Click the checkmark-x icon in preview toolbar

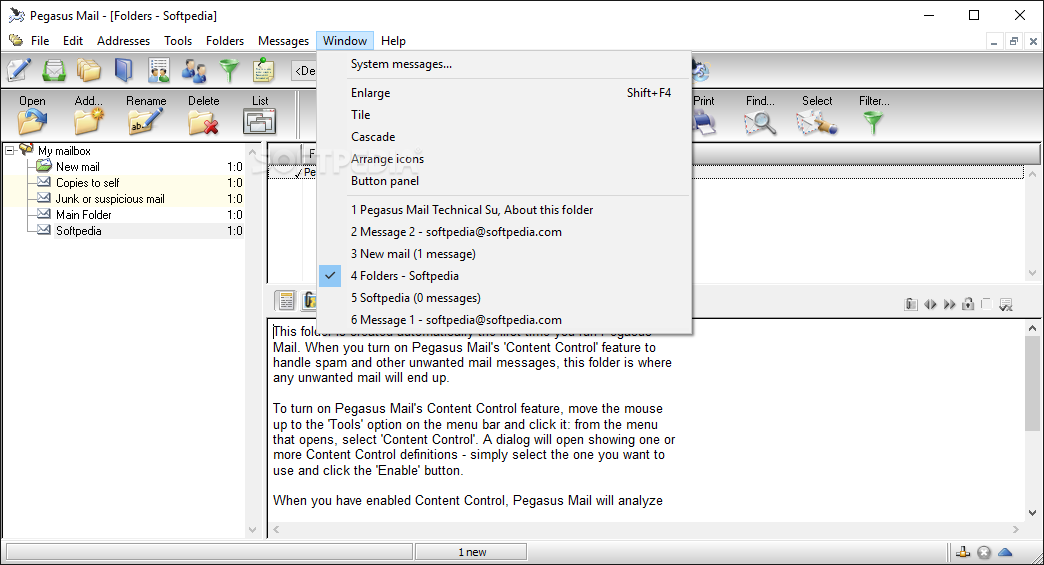1006,305
